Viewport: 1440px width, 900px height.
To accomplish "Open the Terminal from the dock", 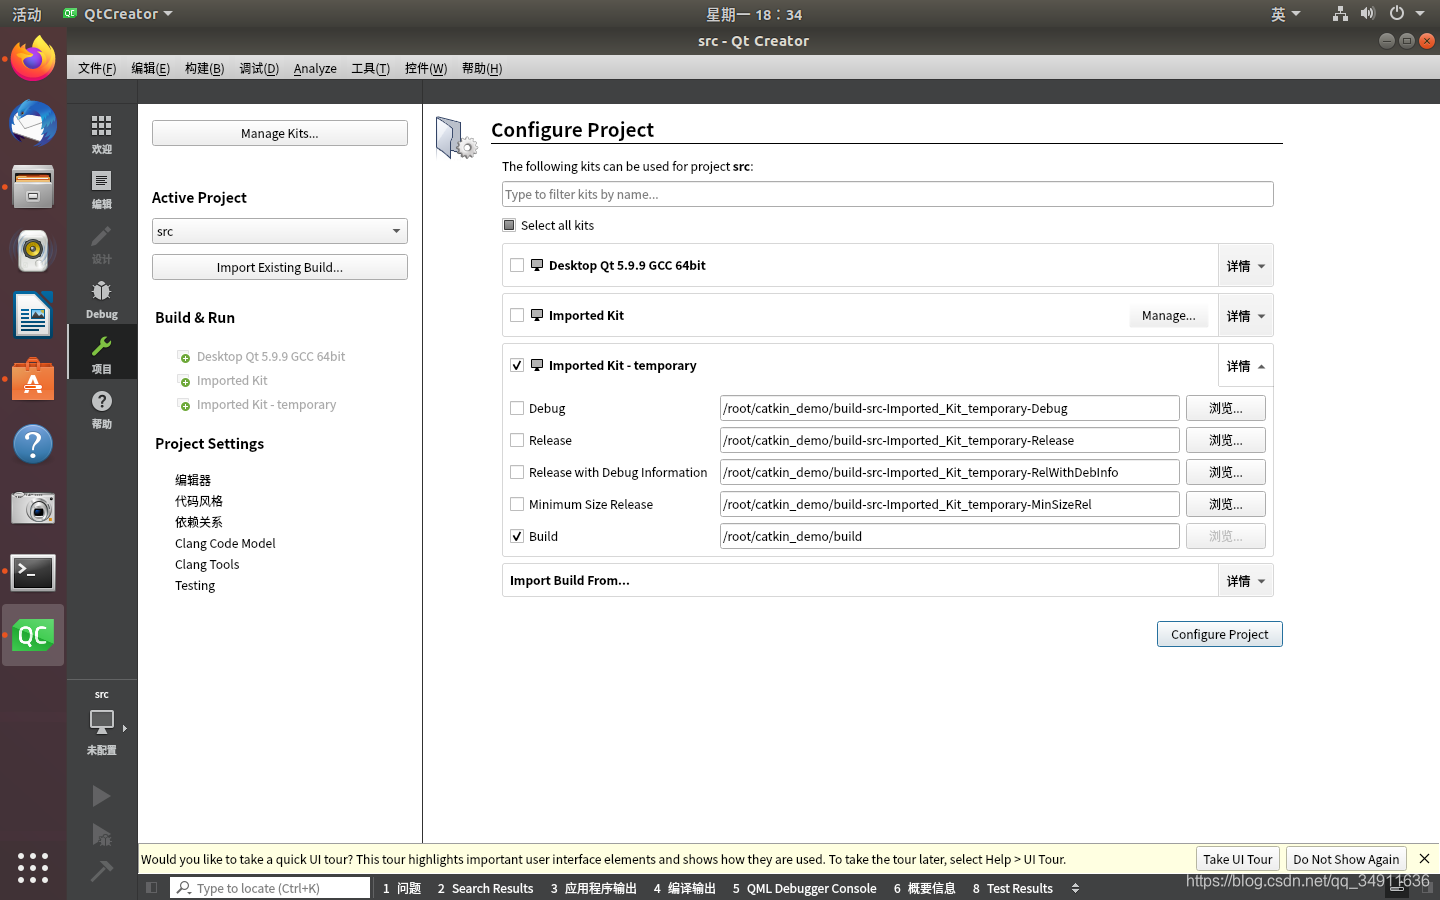I will click(33, 572).
